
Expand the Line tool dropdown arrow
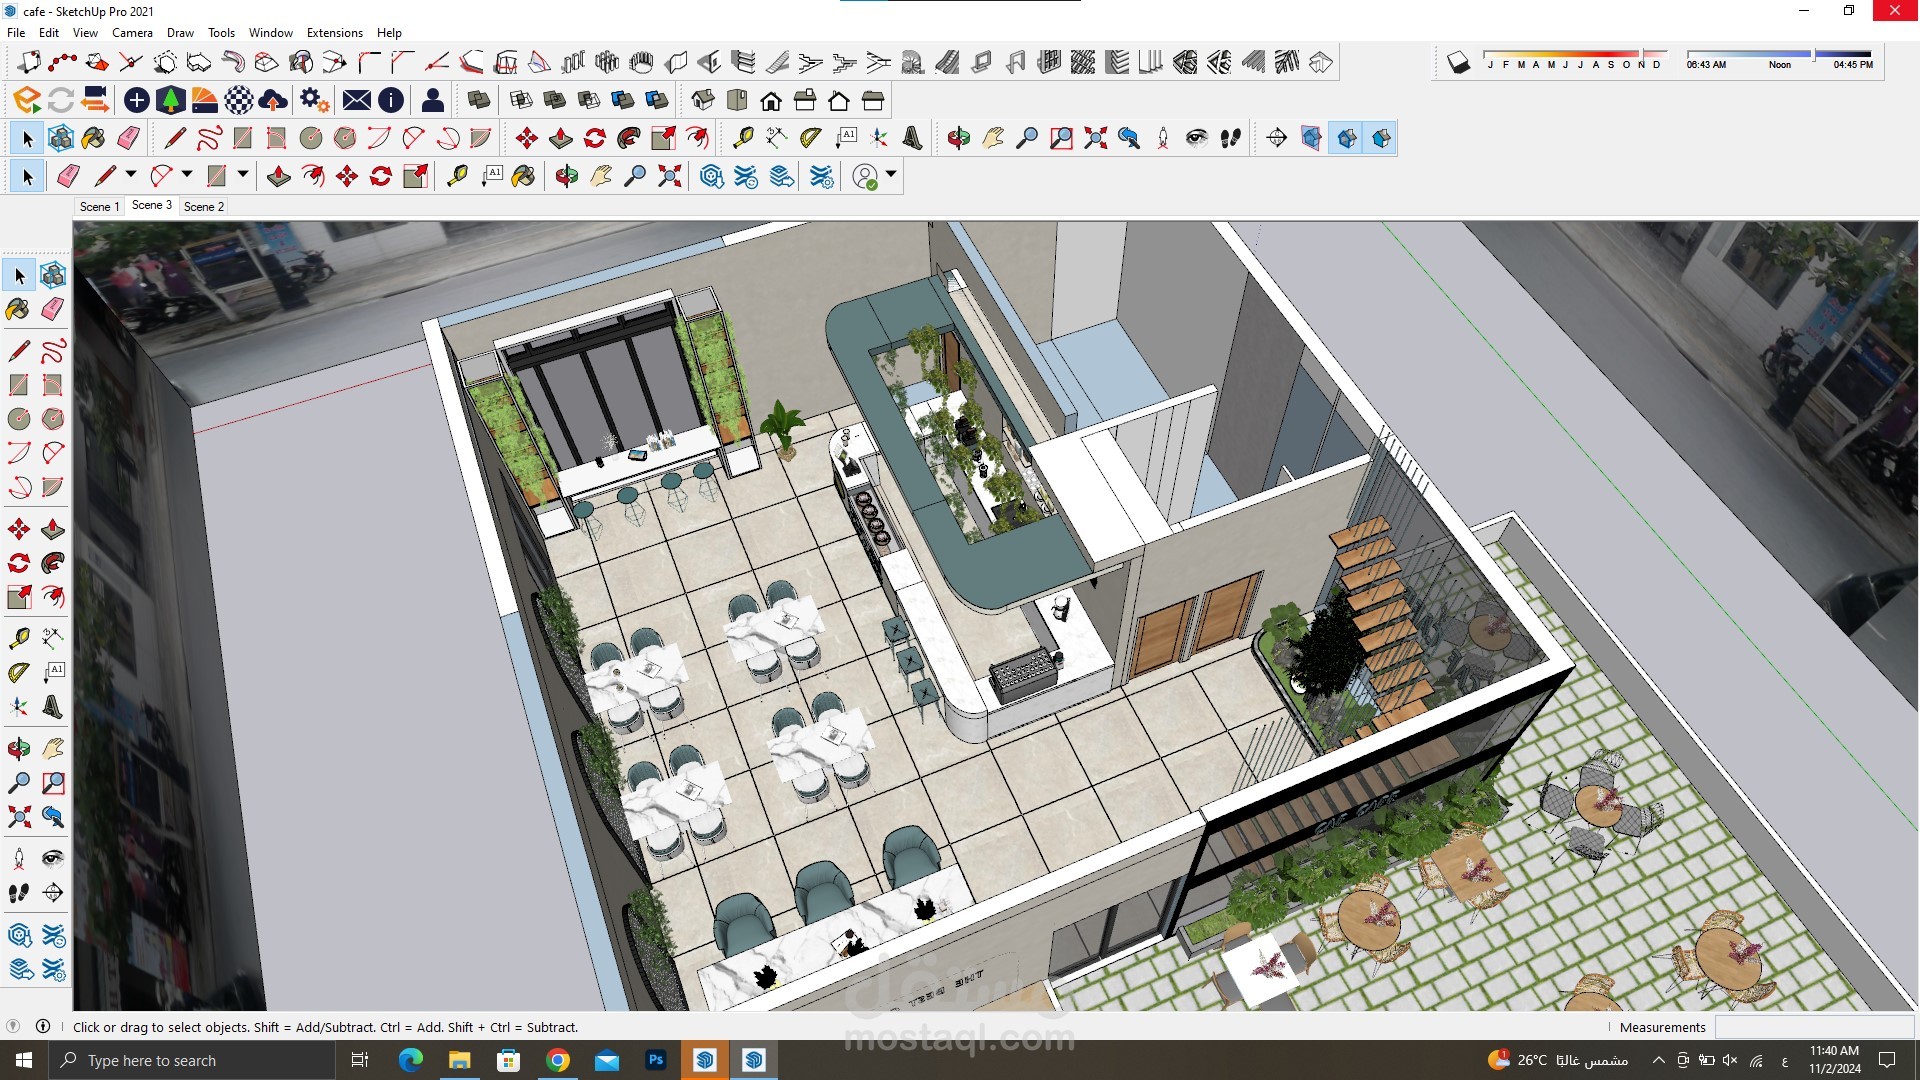tap(131, 175)
